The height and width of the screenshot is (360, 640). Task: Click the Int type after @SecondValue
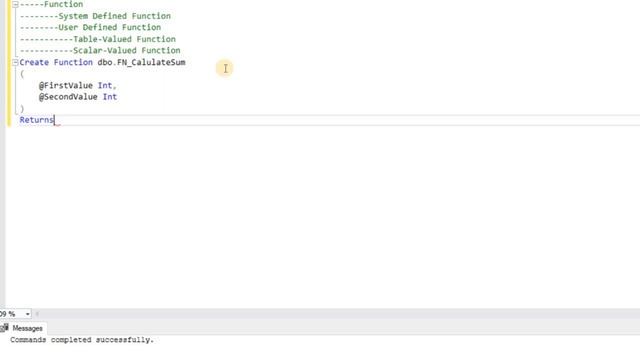tap(110, 97)
